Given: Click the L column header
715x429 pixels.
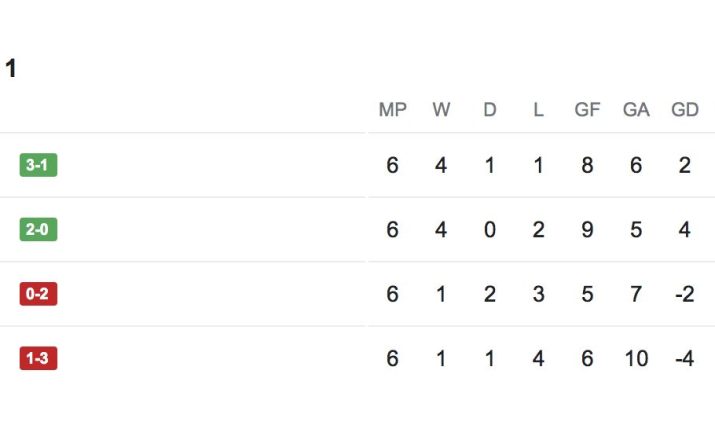Looking at the screenshot, I should tap(538, 110).
